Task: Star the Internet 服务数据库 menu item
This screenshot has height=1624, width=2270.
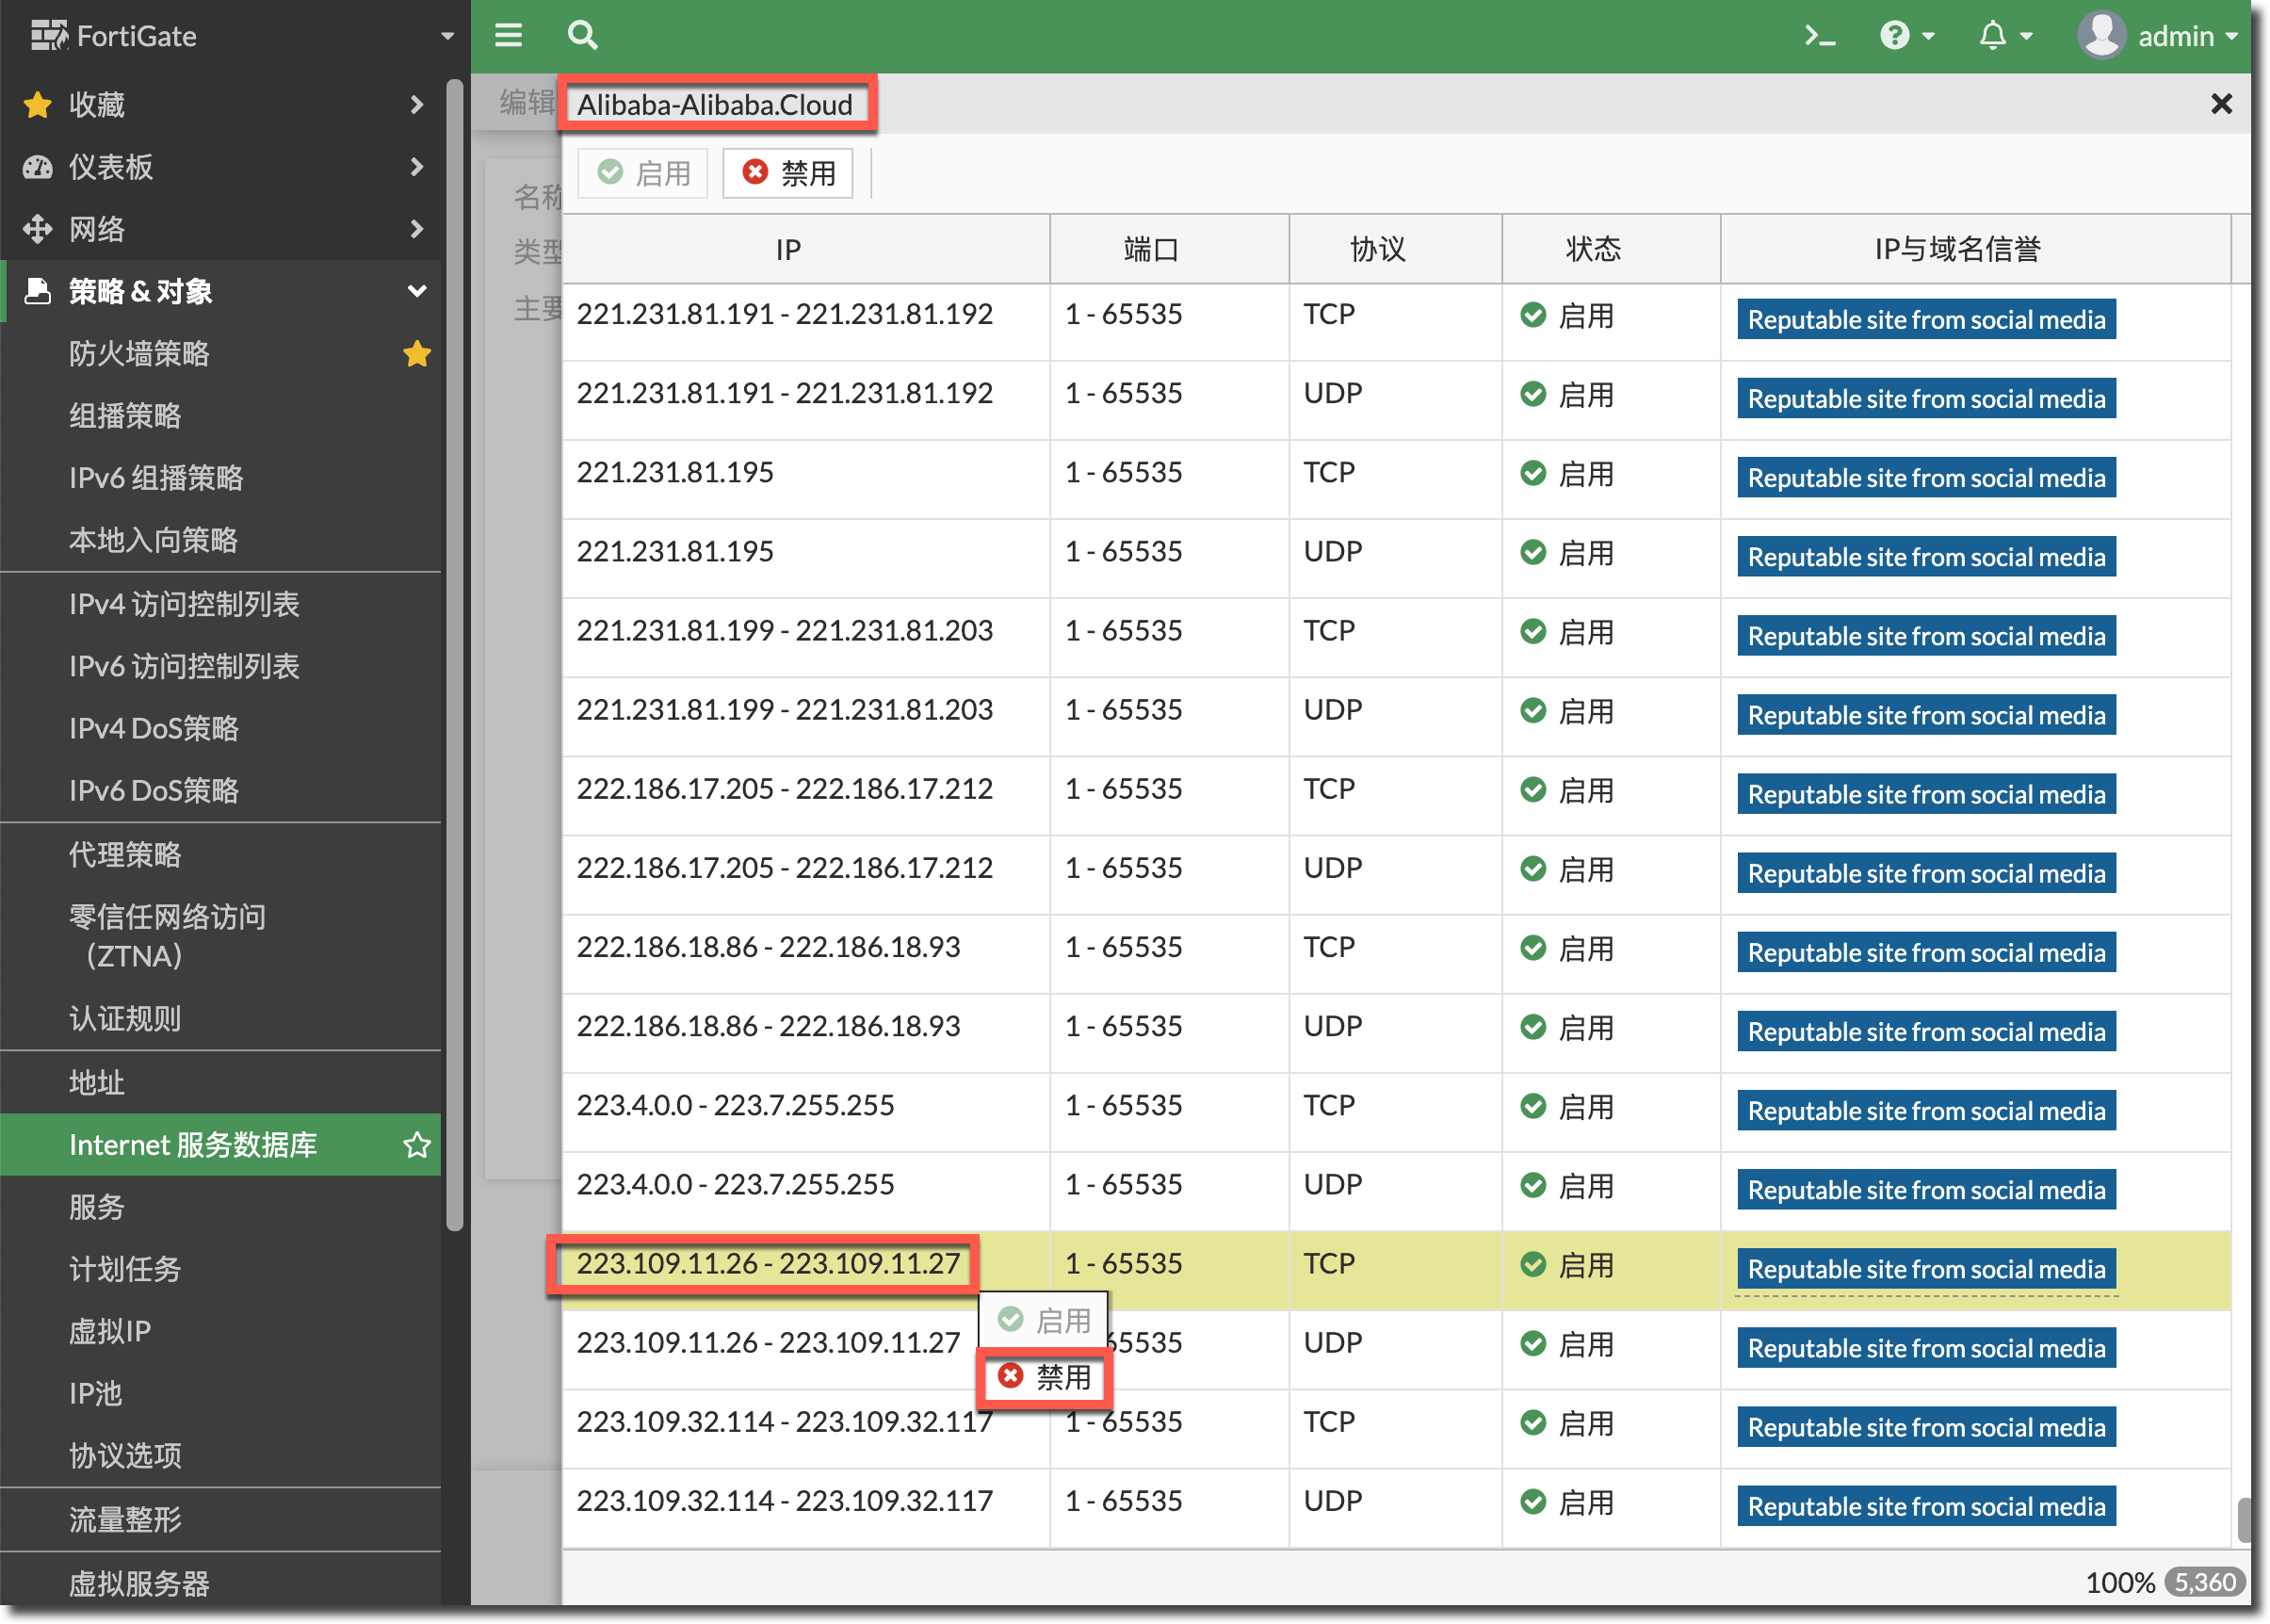Action: click(x=417, y=1145)
